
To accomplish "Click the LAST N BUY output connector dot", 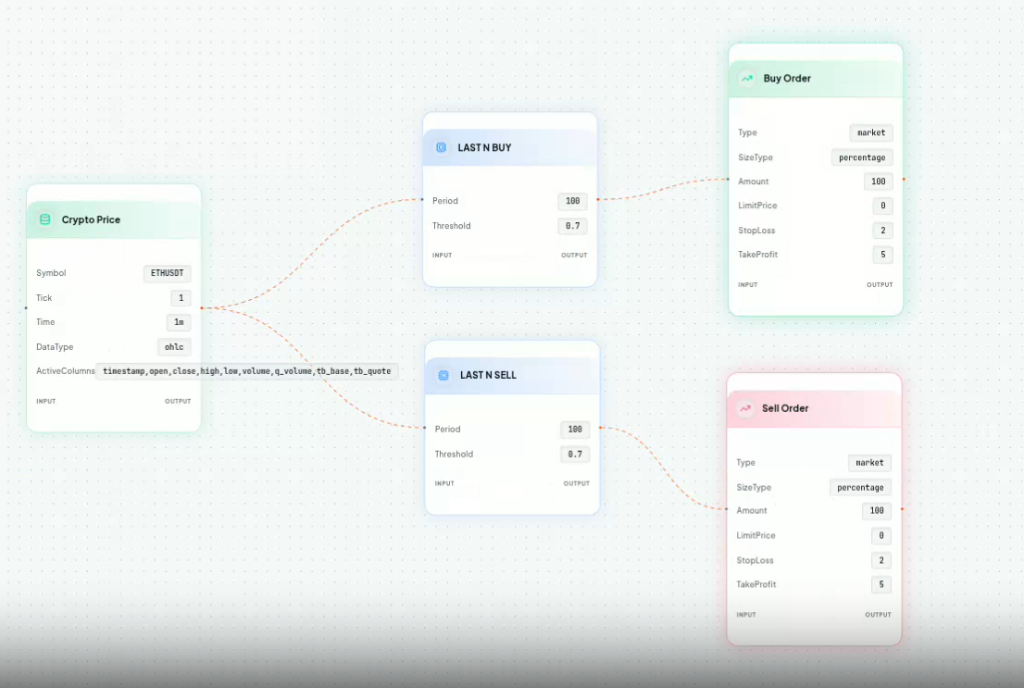I will click(x=598, y=200).
